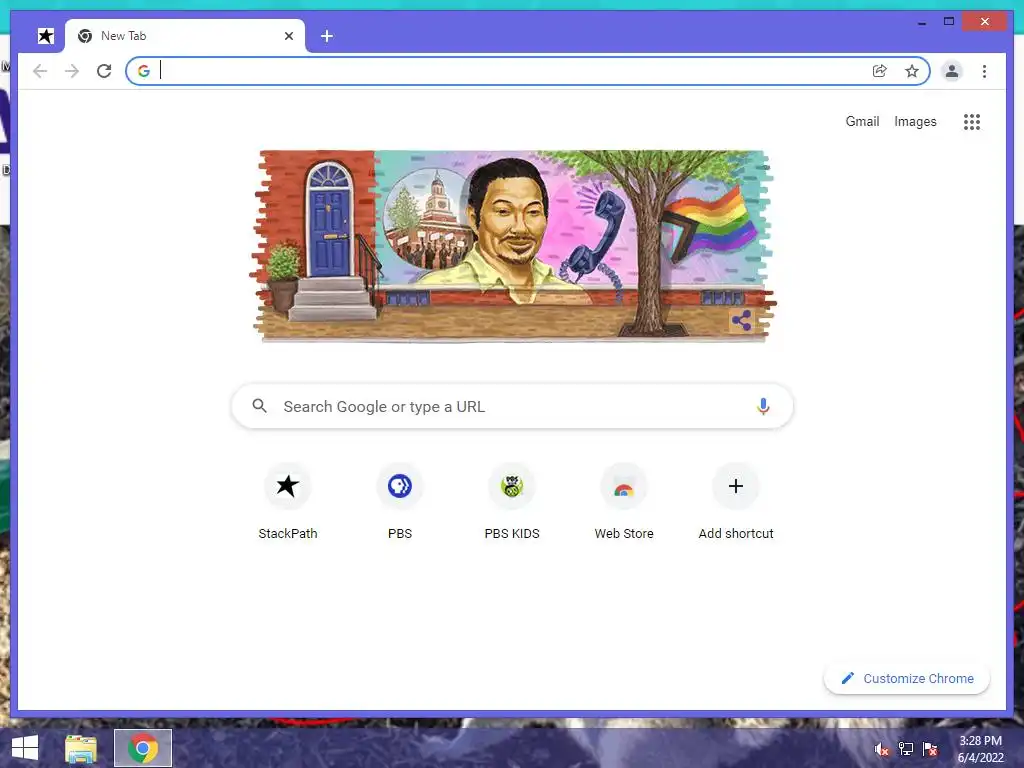The width and height of the screenshot is (1024, 768).
Task: Bookmark this tab with star icon
Action: (x=912, y=71)
